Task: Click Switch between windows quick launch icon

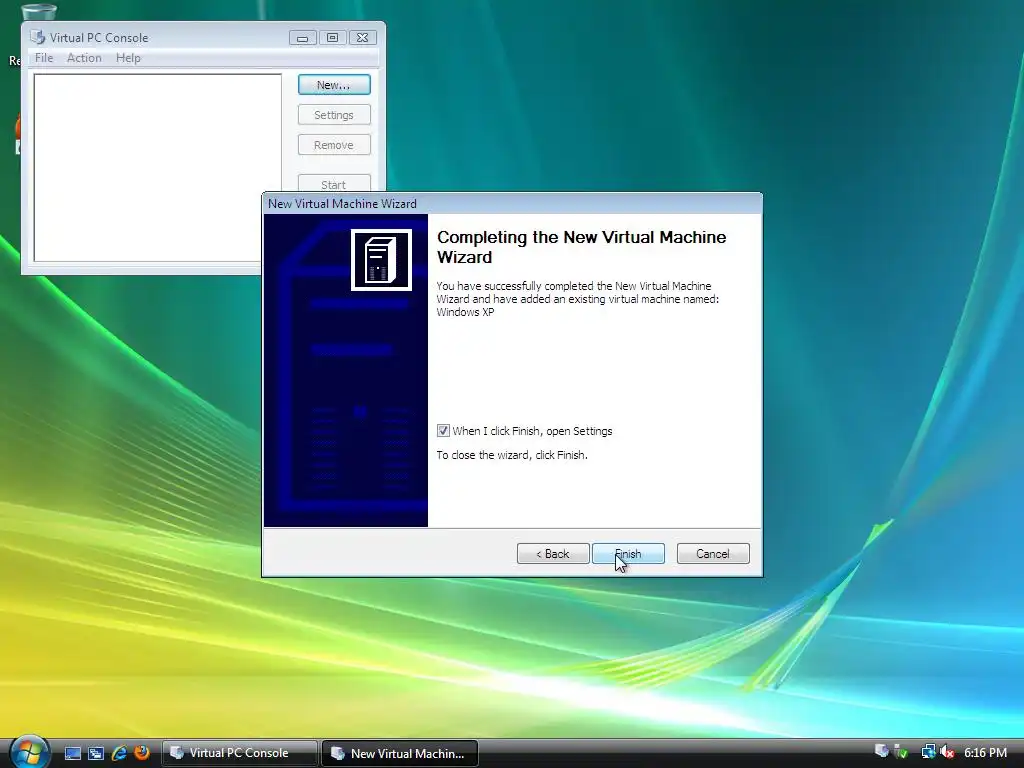Action: (96, 753)
